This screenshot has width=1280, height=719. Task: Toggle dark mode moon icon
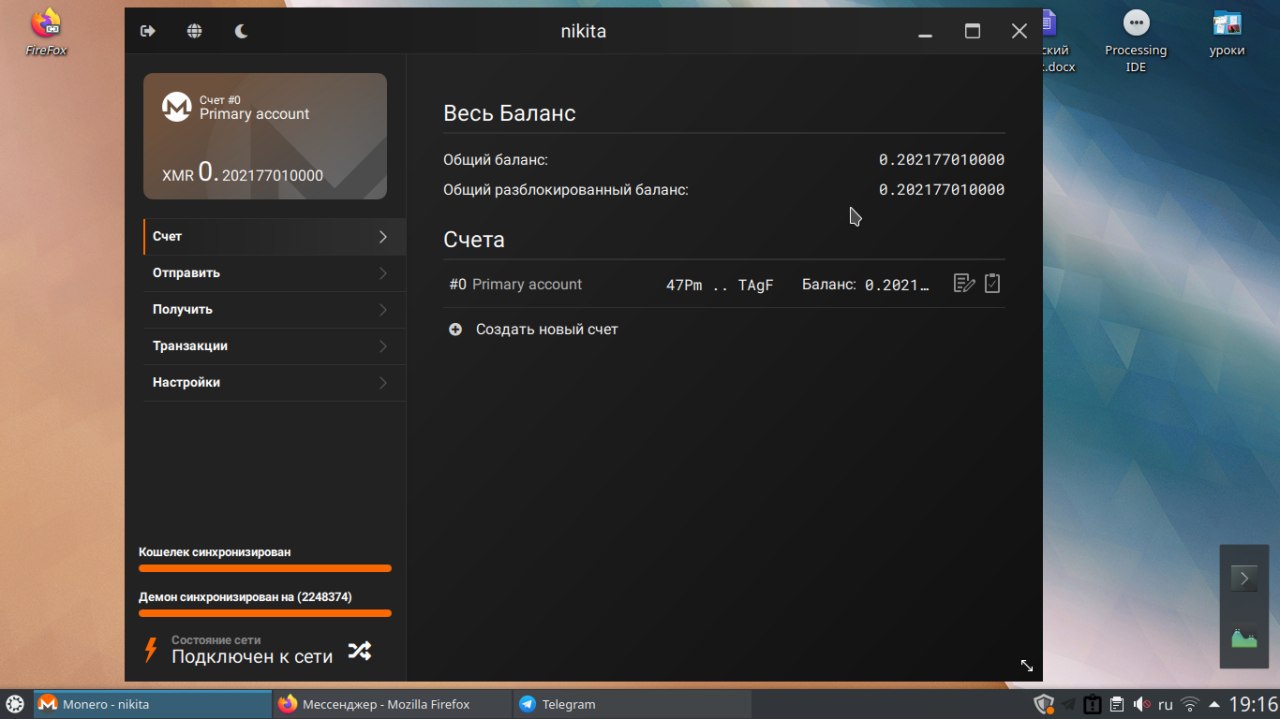coord(241,31)
